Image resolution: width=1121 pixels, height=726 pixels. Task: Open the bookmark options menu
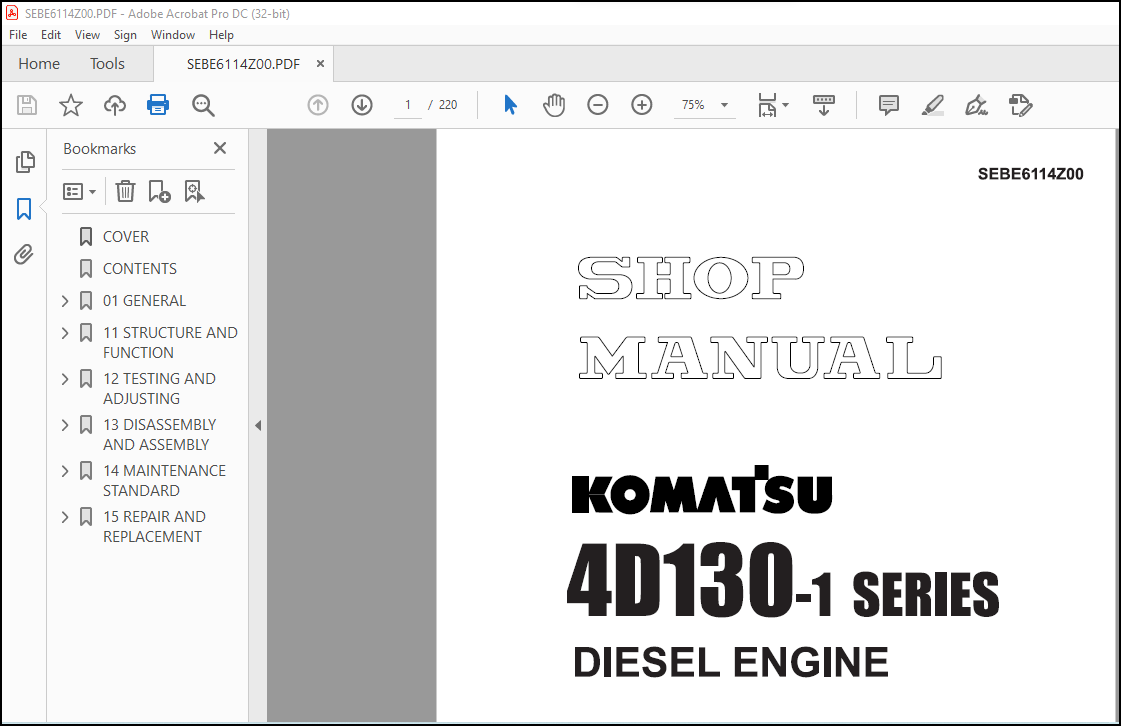(79, 192)
